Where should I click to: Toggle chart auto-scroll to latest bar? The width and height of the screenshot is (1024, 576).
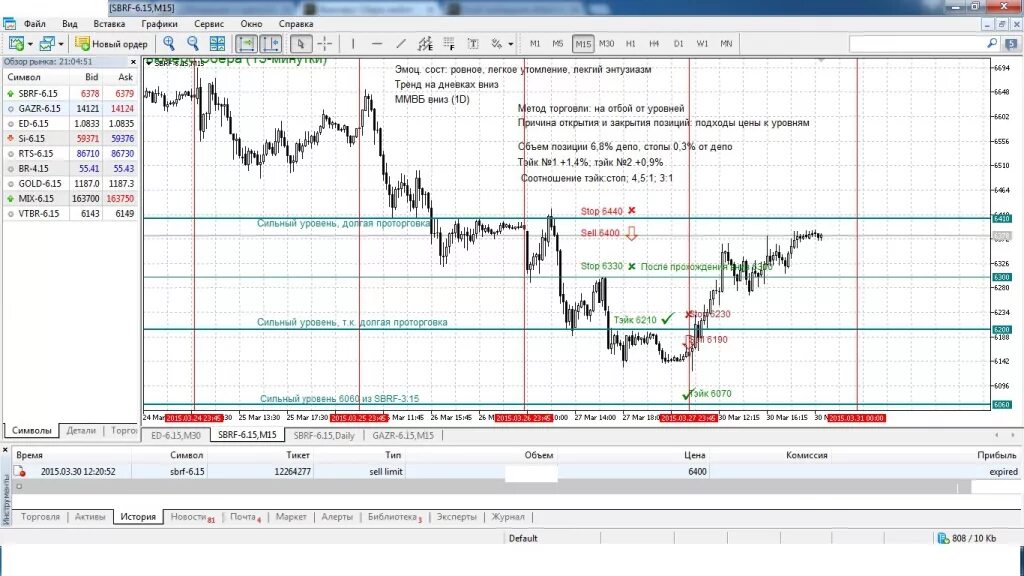point(246,44)
